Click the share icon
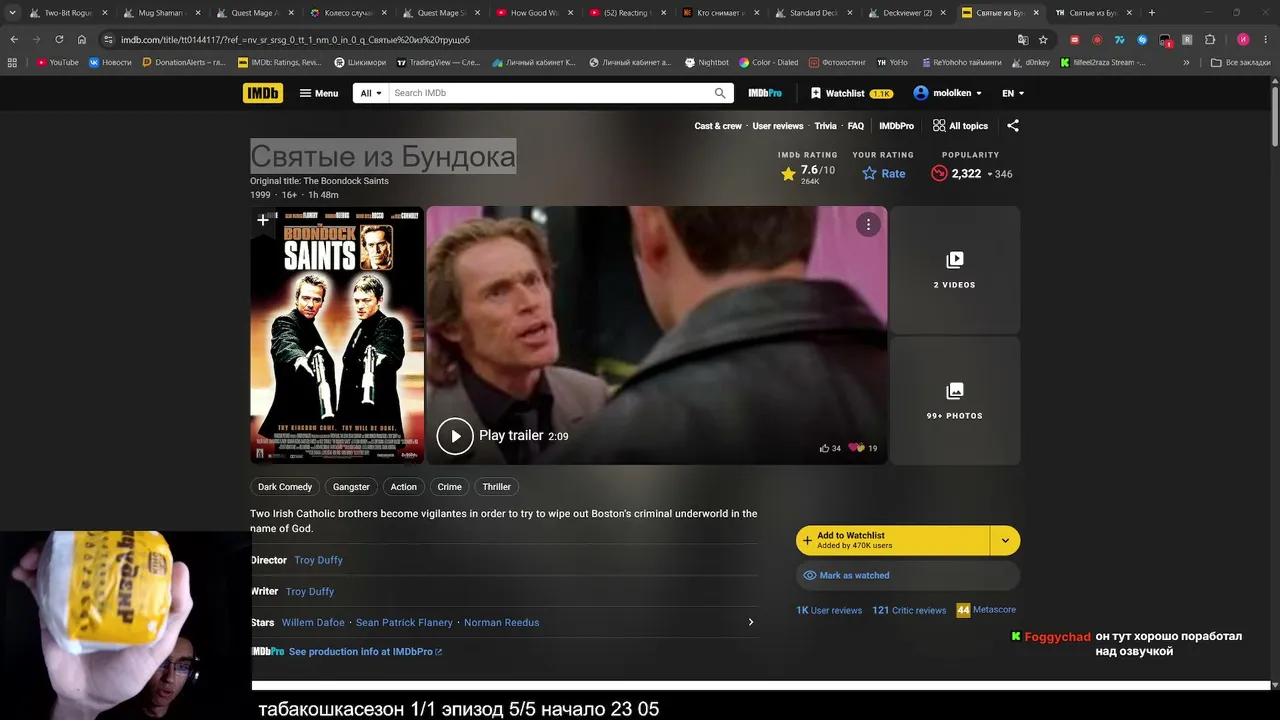This screenshot has height=720, width=1280. (1013, 126)
